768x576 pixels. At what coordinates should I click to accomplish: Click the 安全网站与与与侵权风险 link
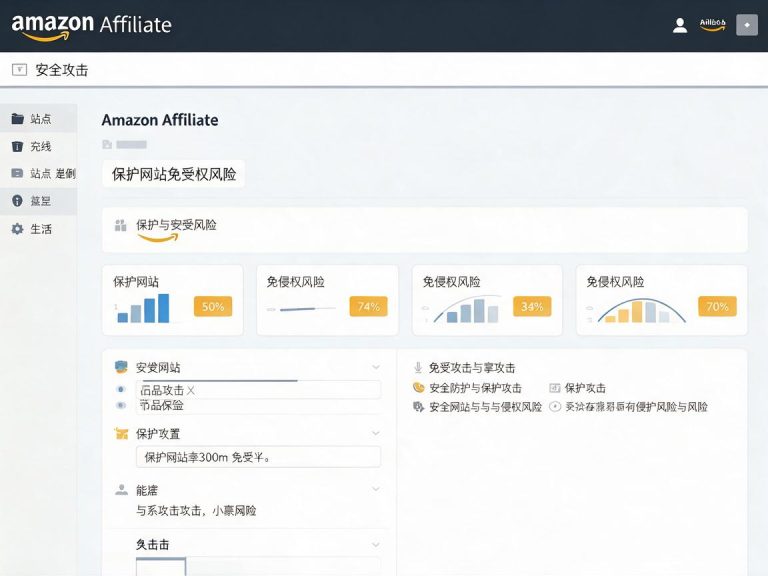click(485, 407)
